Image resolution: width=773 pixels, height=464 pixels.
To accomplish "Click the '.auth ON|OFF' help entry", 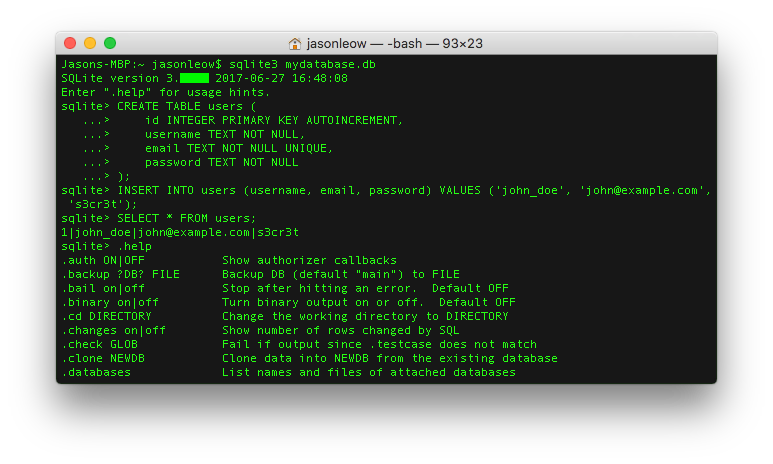I will click(x=103, y=260).
